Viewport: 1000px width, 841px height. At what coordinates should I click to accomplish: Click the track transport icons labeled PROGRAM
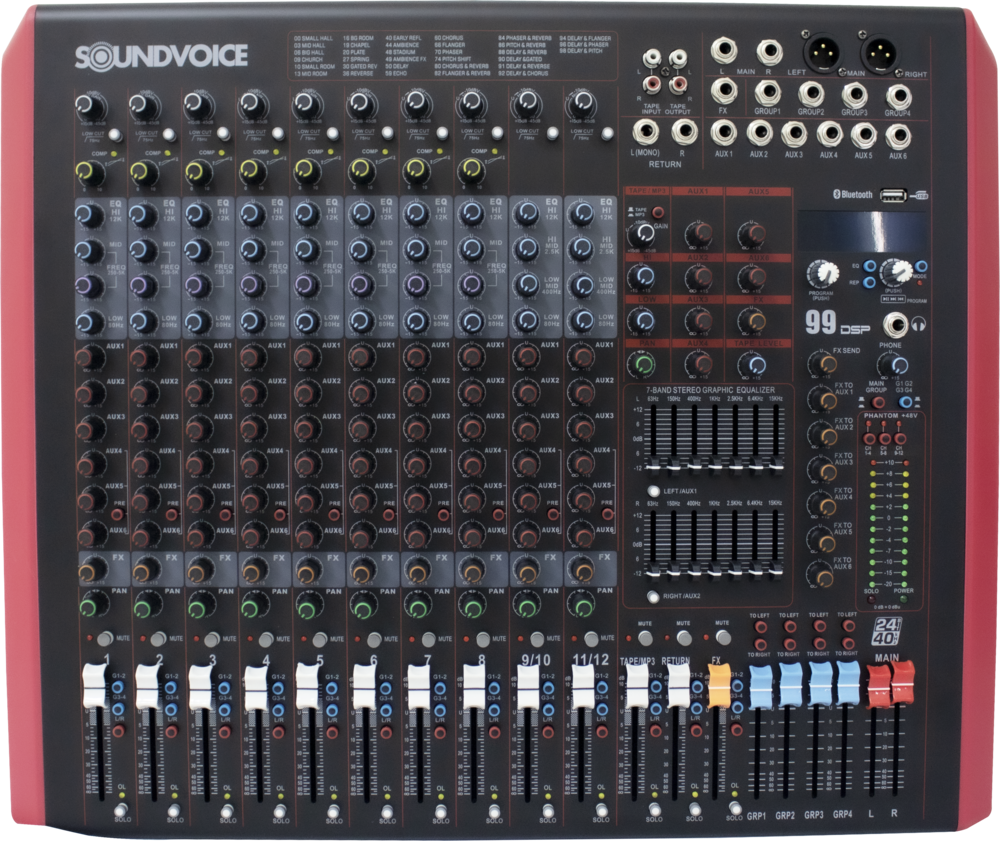(x=893, y=298)
